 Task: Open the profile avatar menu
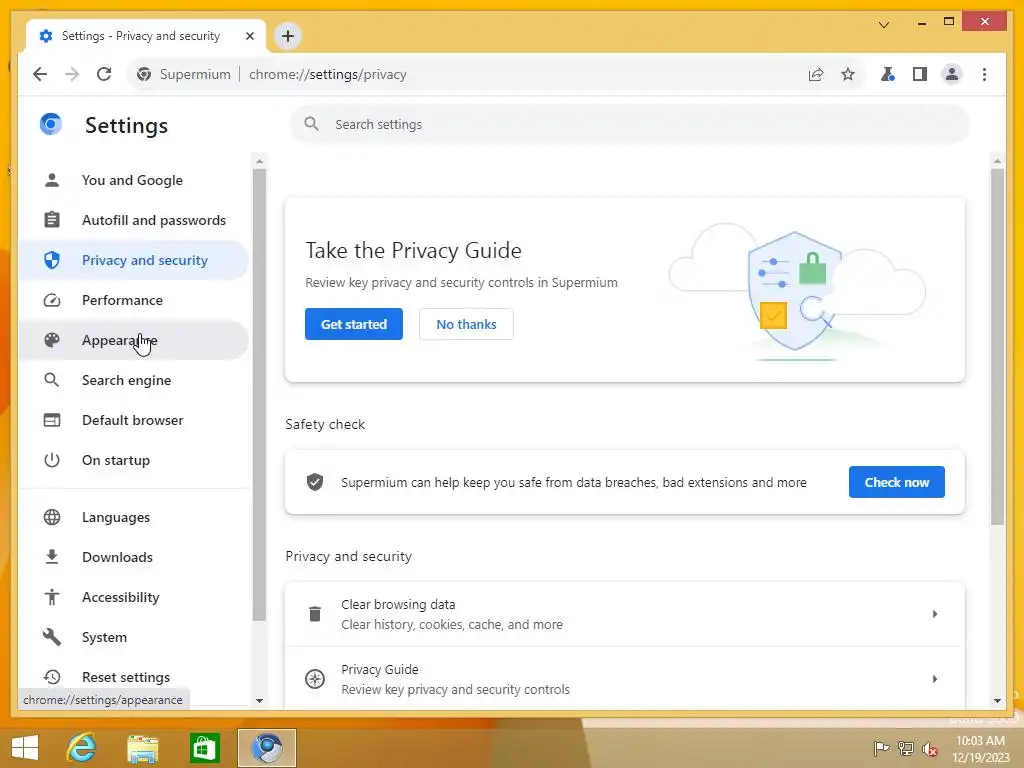[x=952, y=74]
